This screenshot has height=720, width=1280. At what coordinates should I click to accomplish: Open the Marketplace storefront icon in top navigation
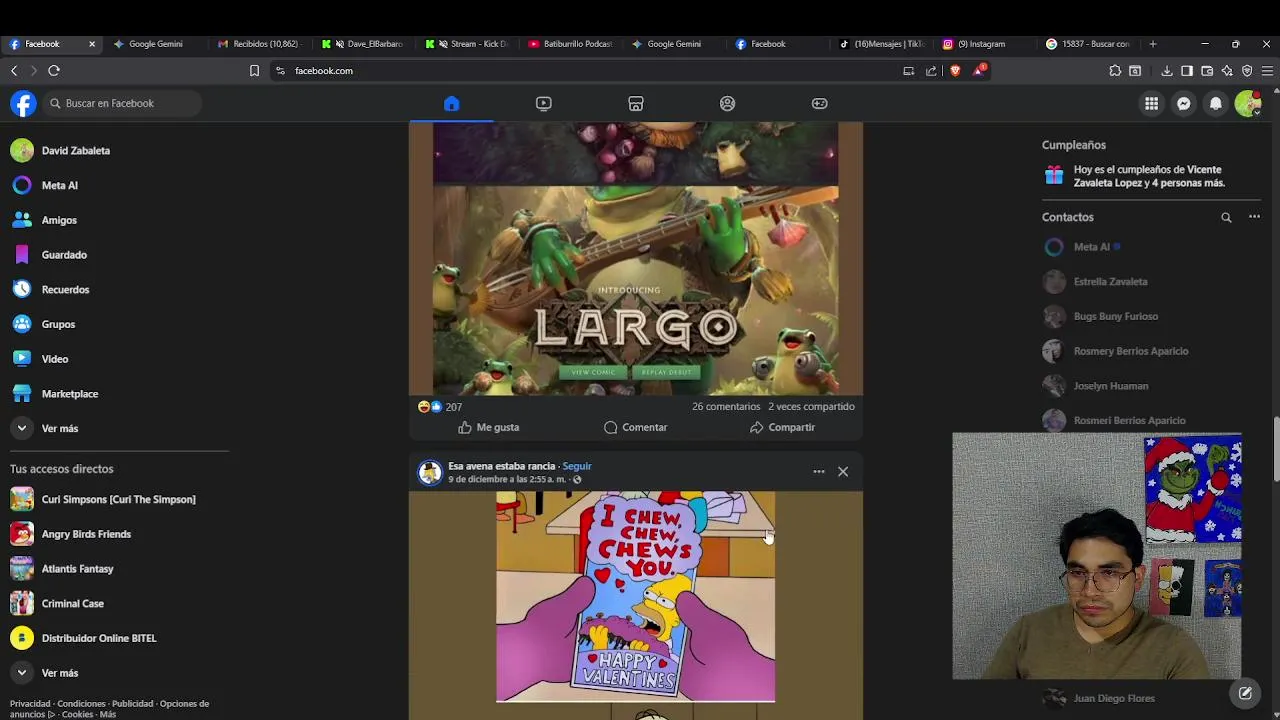(635, 103)
